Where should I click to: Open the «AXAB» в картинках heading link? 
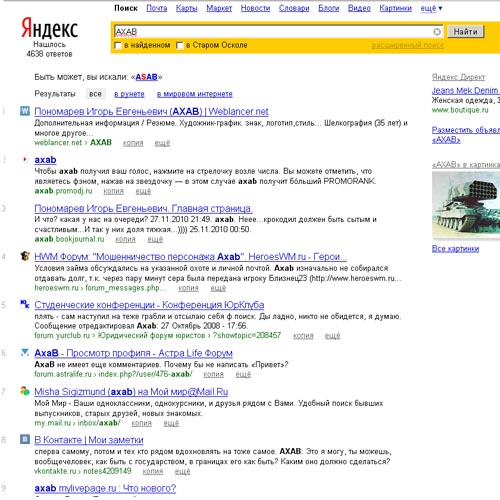[x=466, y=165]
